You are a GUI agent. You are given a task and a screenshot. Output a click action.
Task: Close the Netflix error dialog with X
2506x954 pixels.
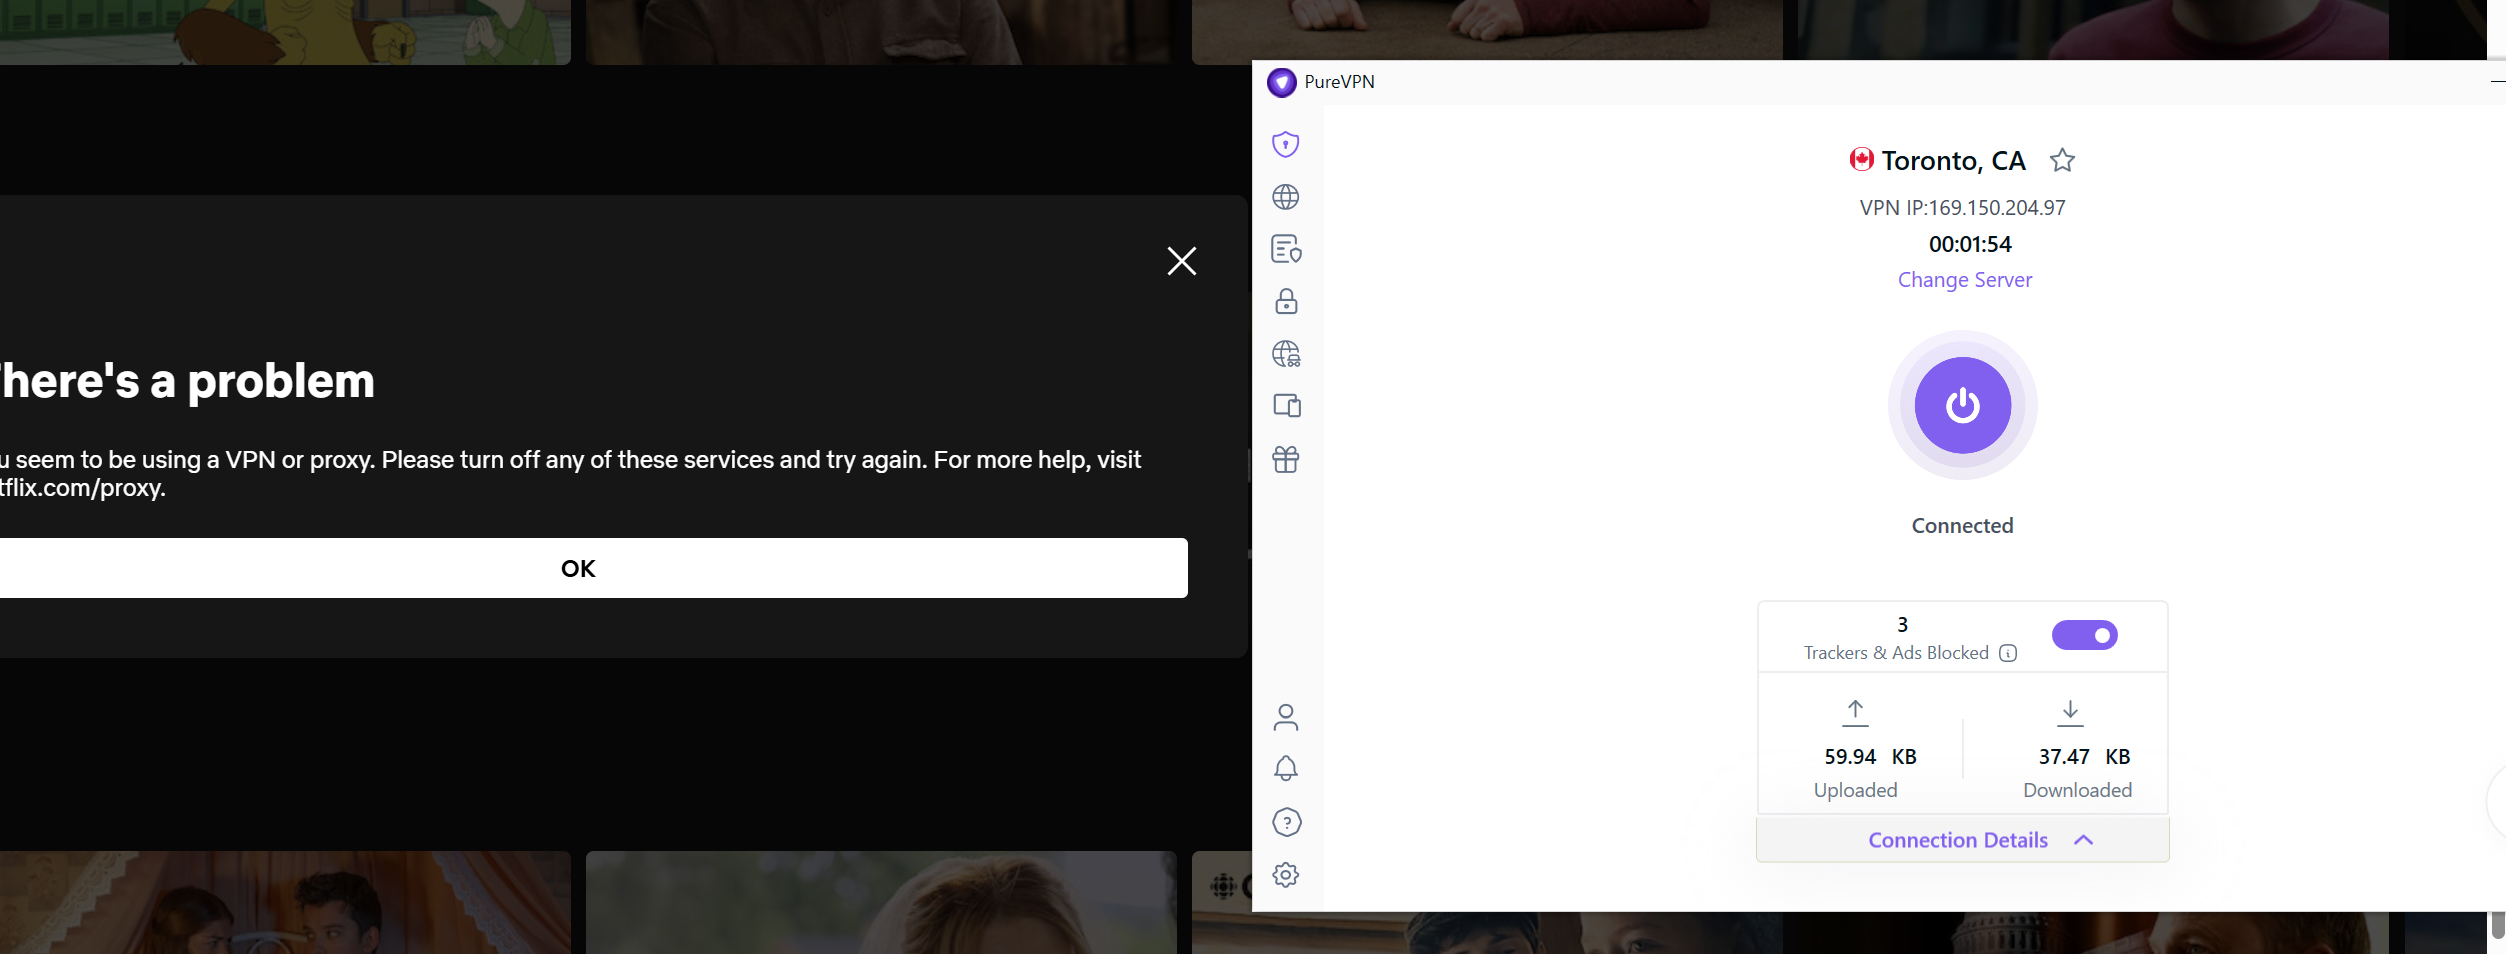pos(1181,261)
